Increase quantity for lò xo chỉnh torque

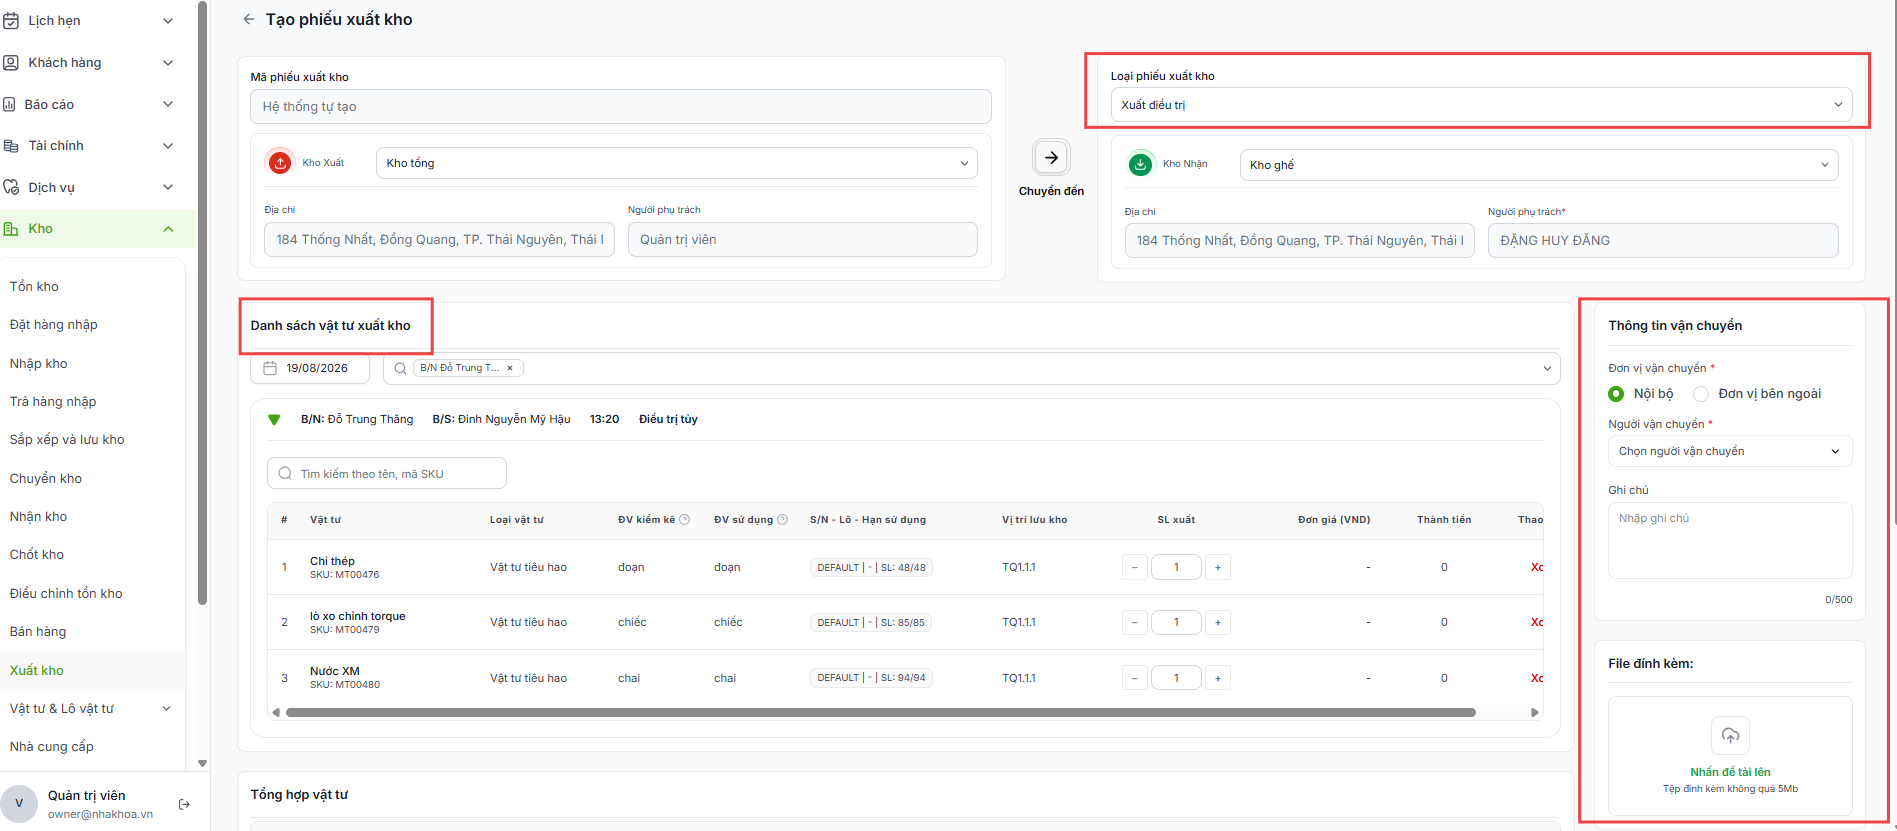(1217, 622)
